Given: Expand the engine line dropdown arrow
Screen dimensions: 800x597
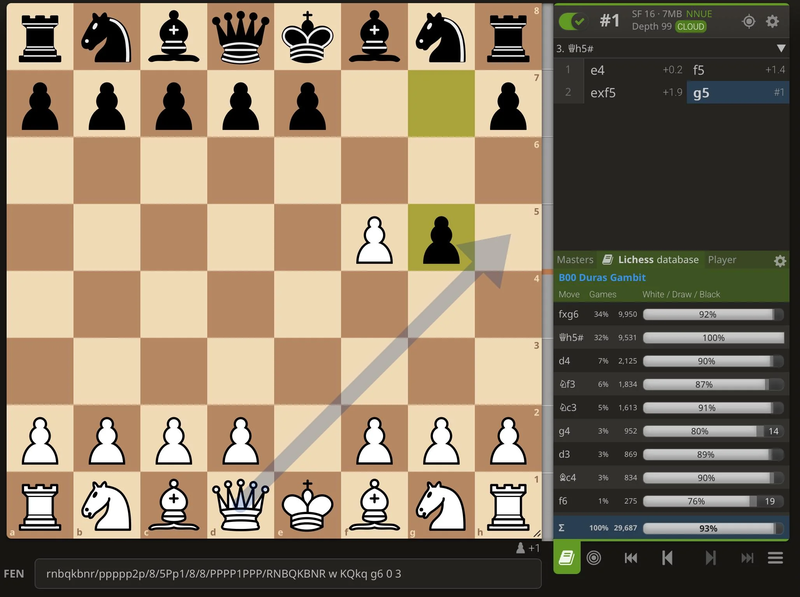Looking at the screenshot, I should [x=781, y=48].
